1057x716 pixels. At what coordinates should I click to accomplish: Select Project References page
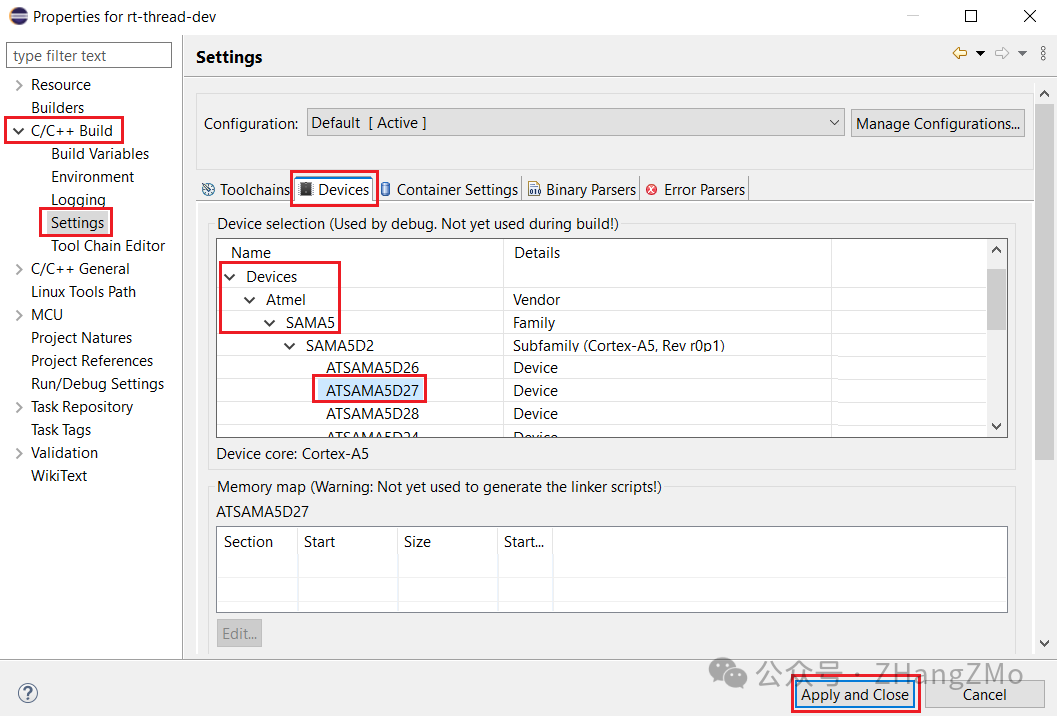[92, 361]
